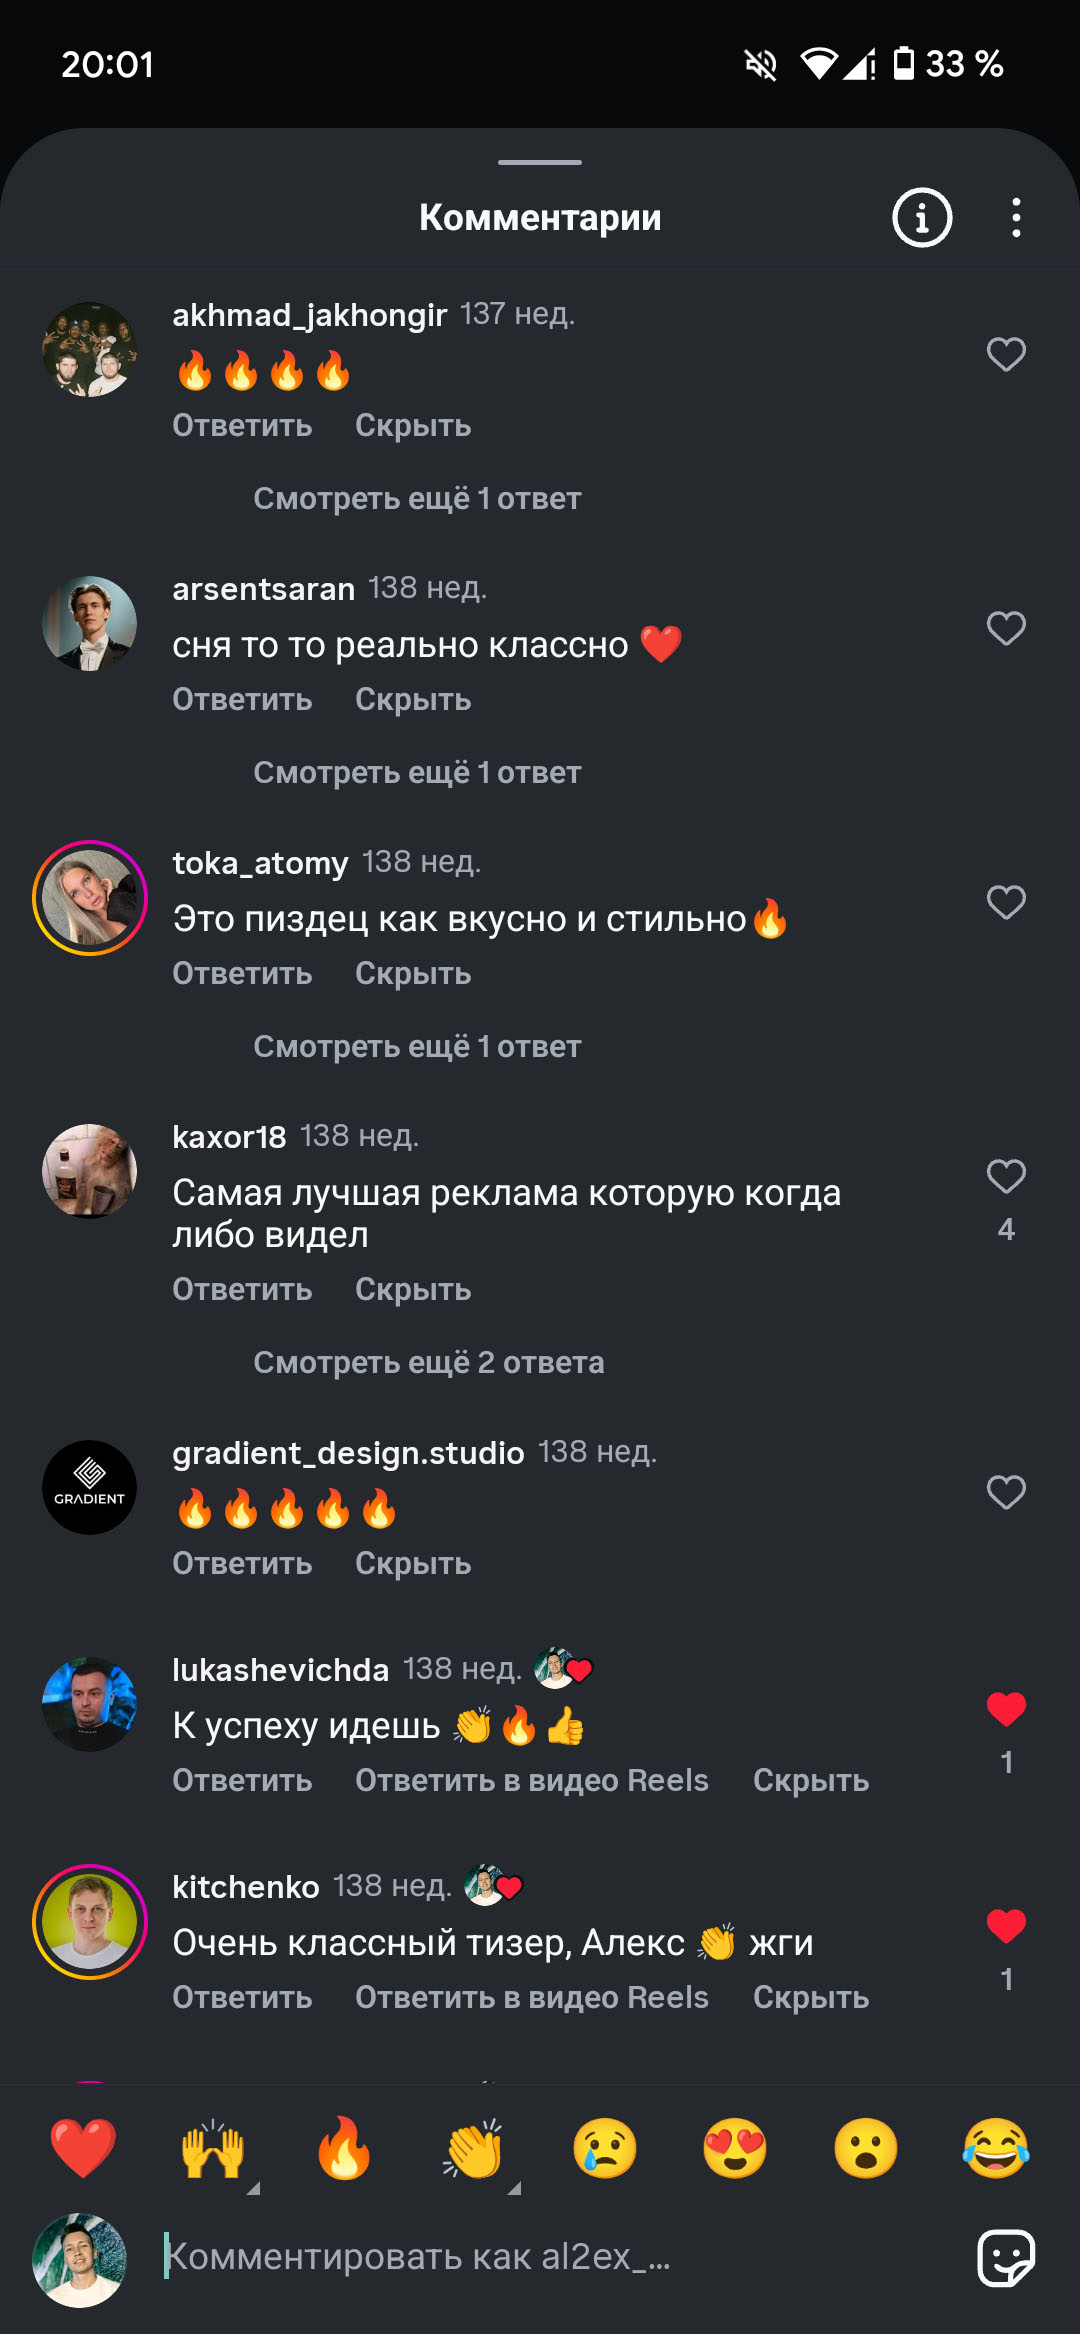Insert the clapping hands emoji reaction
The image size is (1080, 2334).
click(x=474, y=2148)
